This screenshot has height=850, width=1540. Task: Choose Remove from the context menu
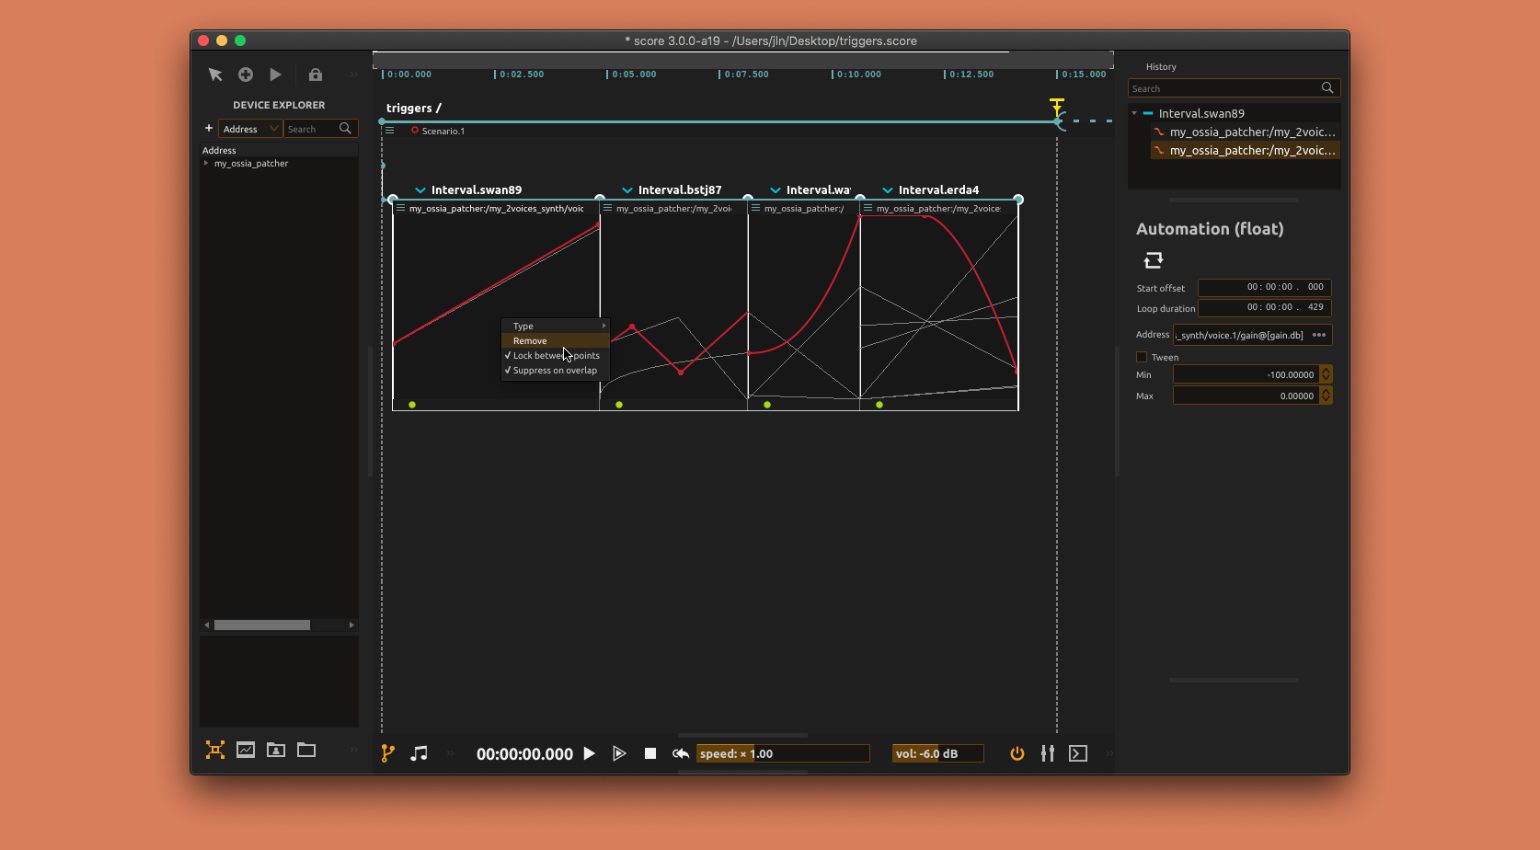[530, 341]
